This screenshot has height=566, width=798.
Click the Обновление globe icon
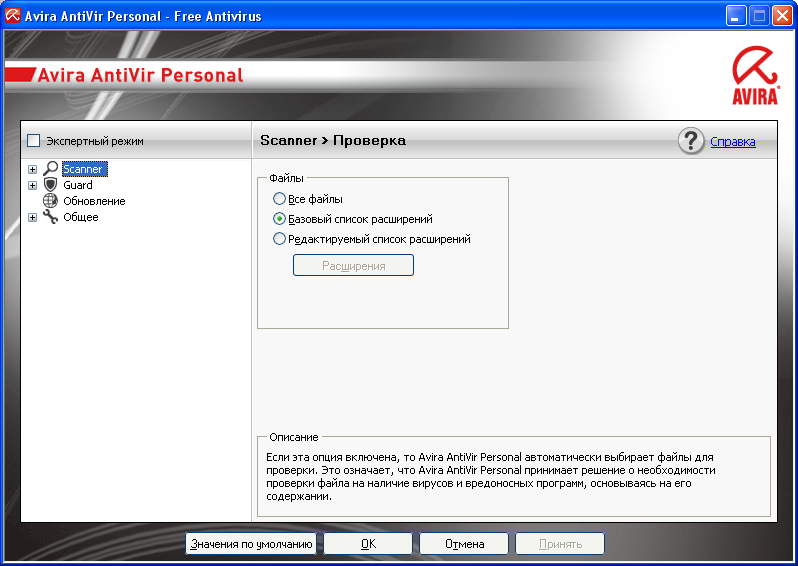pyautogui.click(x=50, y=201)
